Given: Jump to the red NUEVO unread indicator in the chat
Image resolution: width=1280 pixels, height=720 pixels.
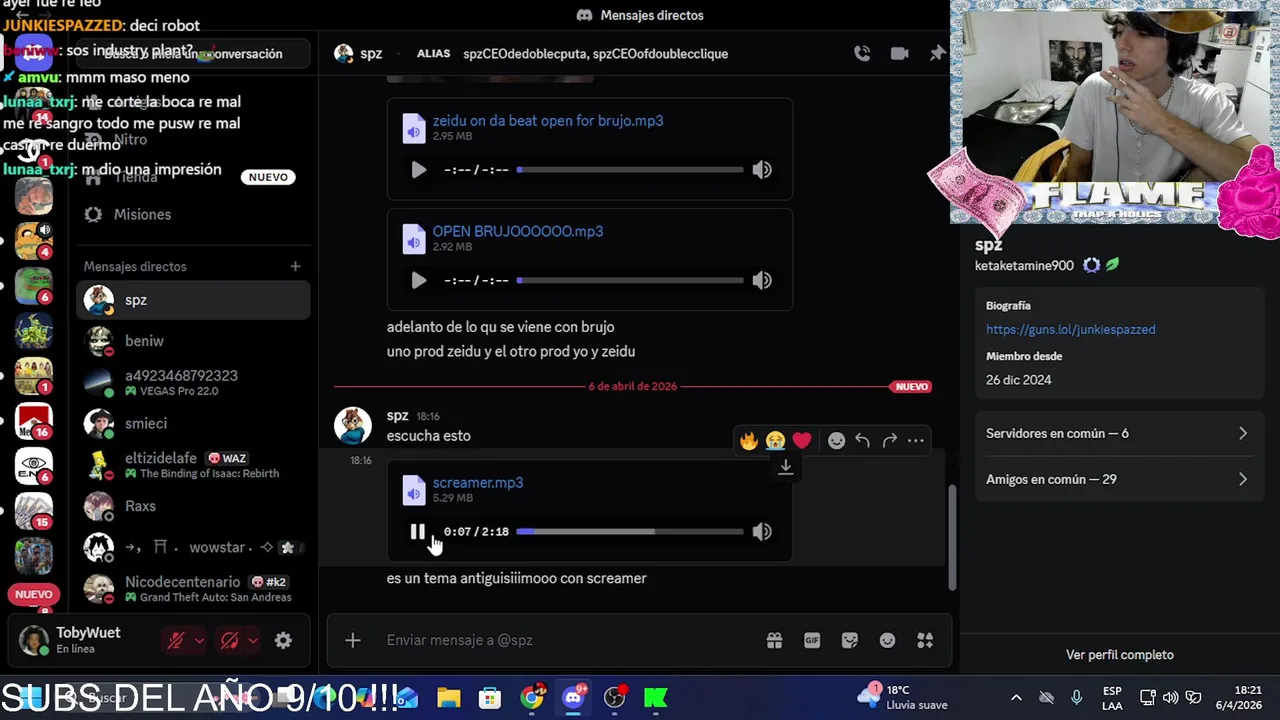Looking at the screenshot, I should [912, 387].
